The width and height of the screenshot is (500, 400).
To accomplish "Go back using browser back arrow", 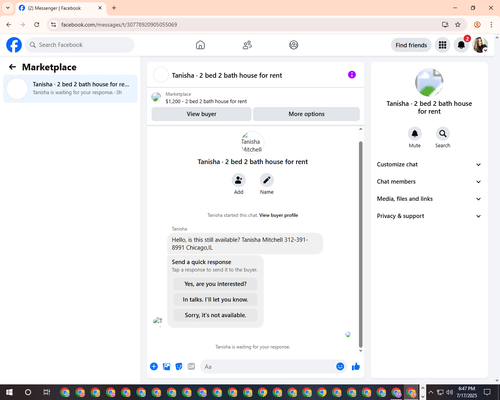I will click(9, 25).
